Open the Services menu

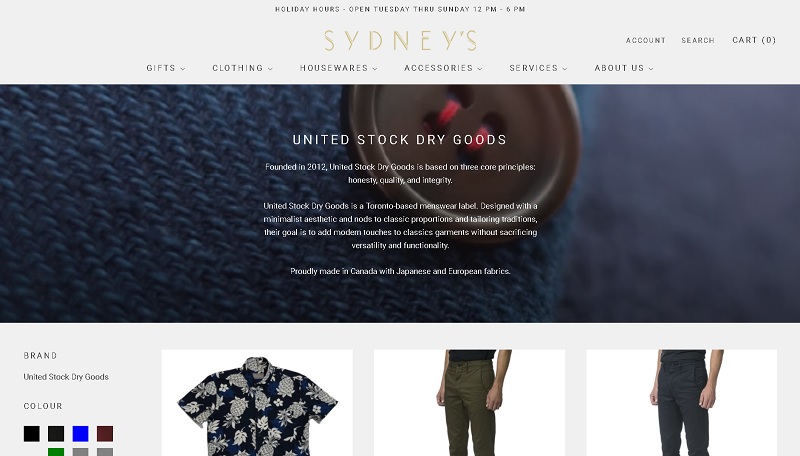coord(538,68)
